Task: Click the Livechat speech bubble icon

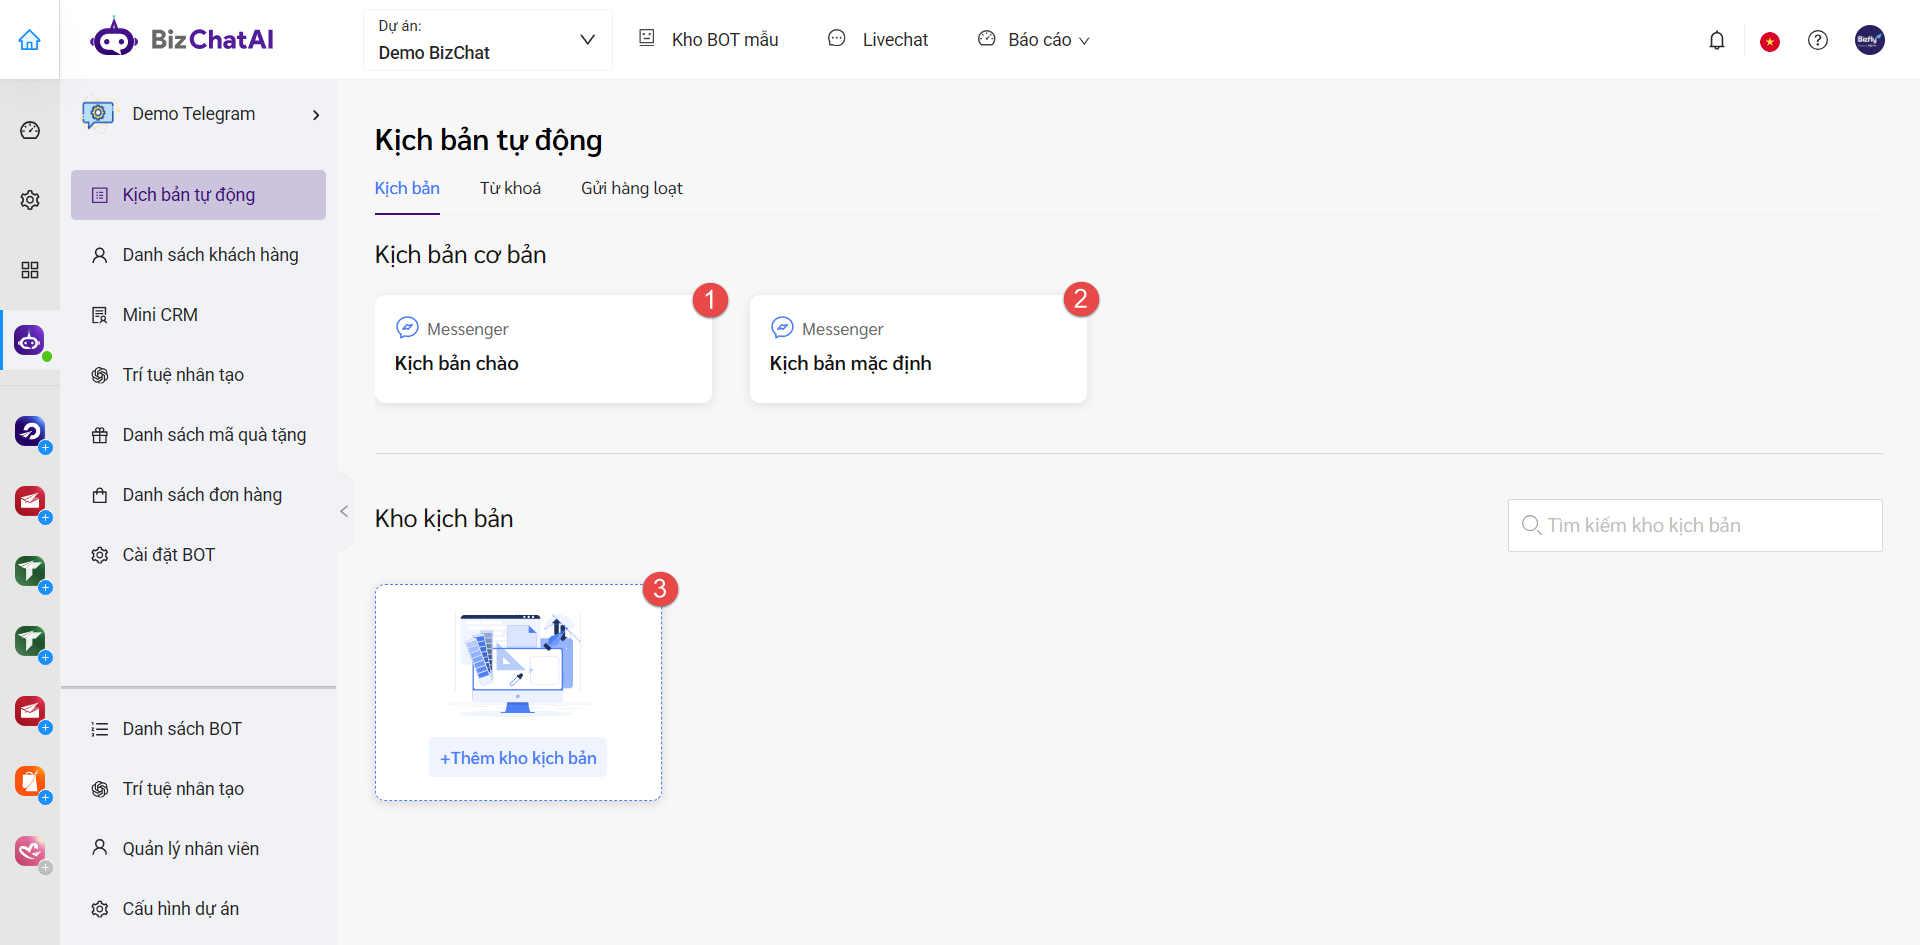Action: (x=837, y=38)
